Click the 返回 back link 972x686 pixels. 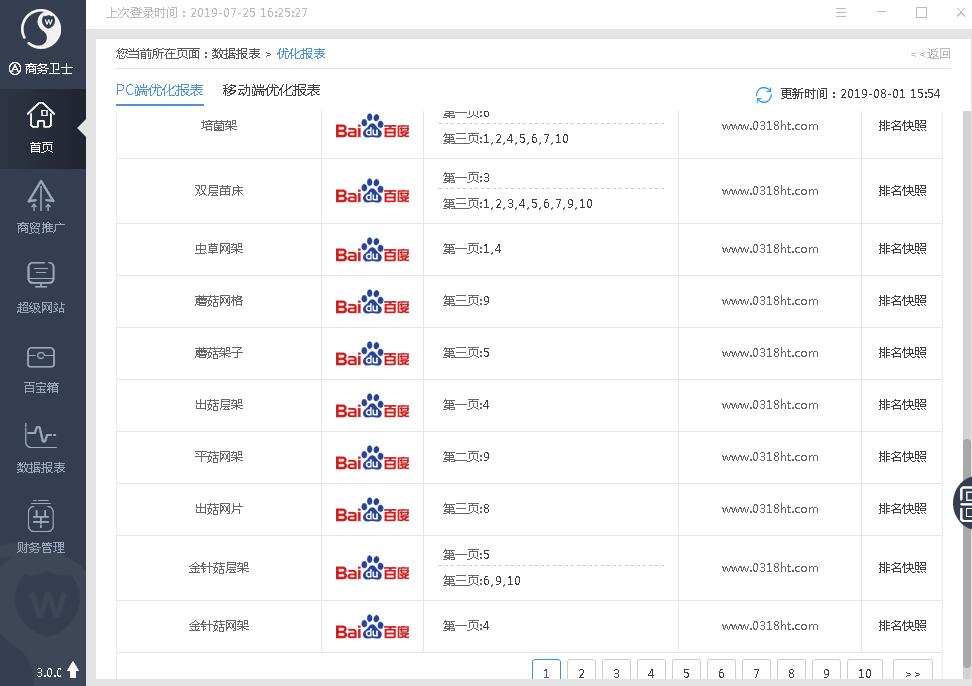[x=930, y=54]
